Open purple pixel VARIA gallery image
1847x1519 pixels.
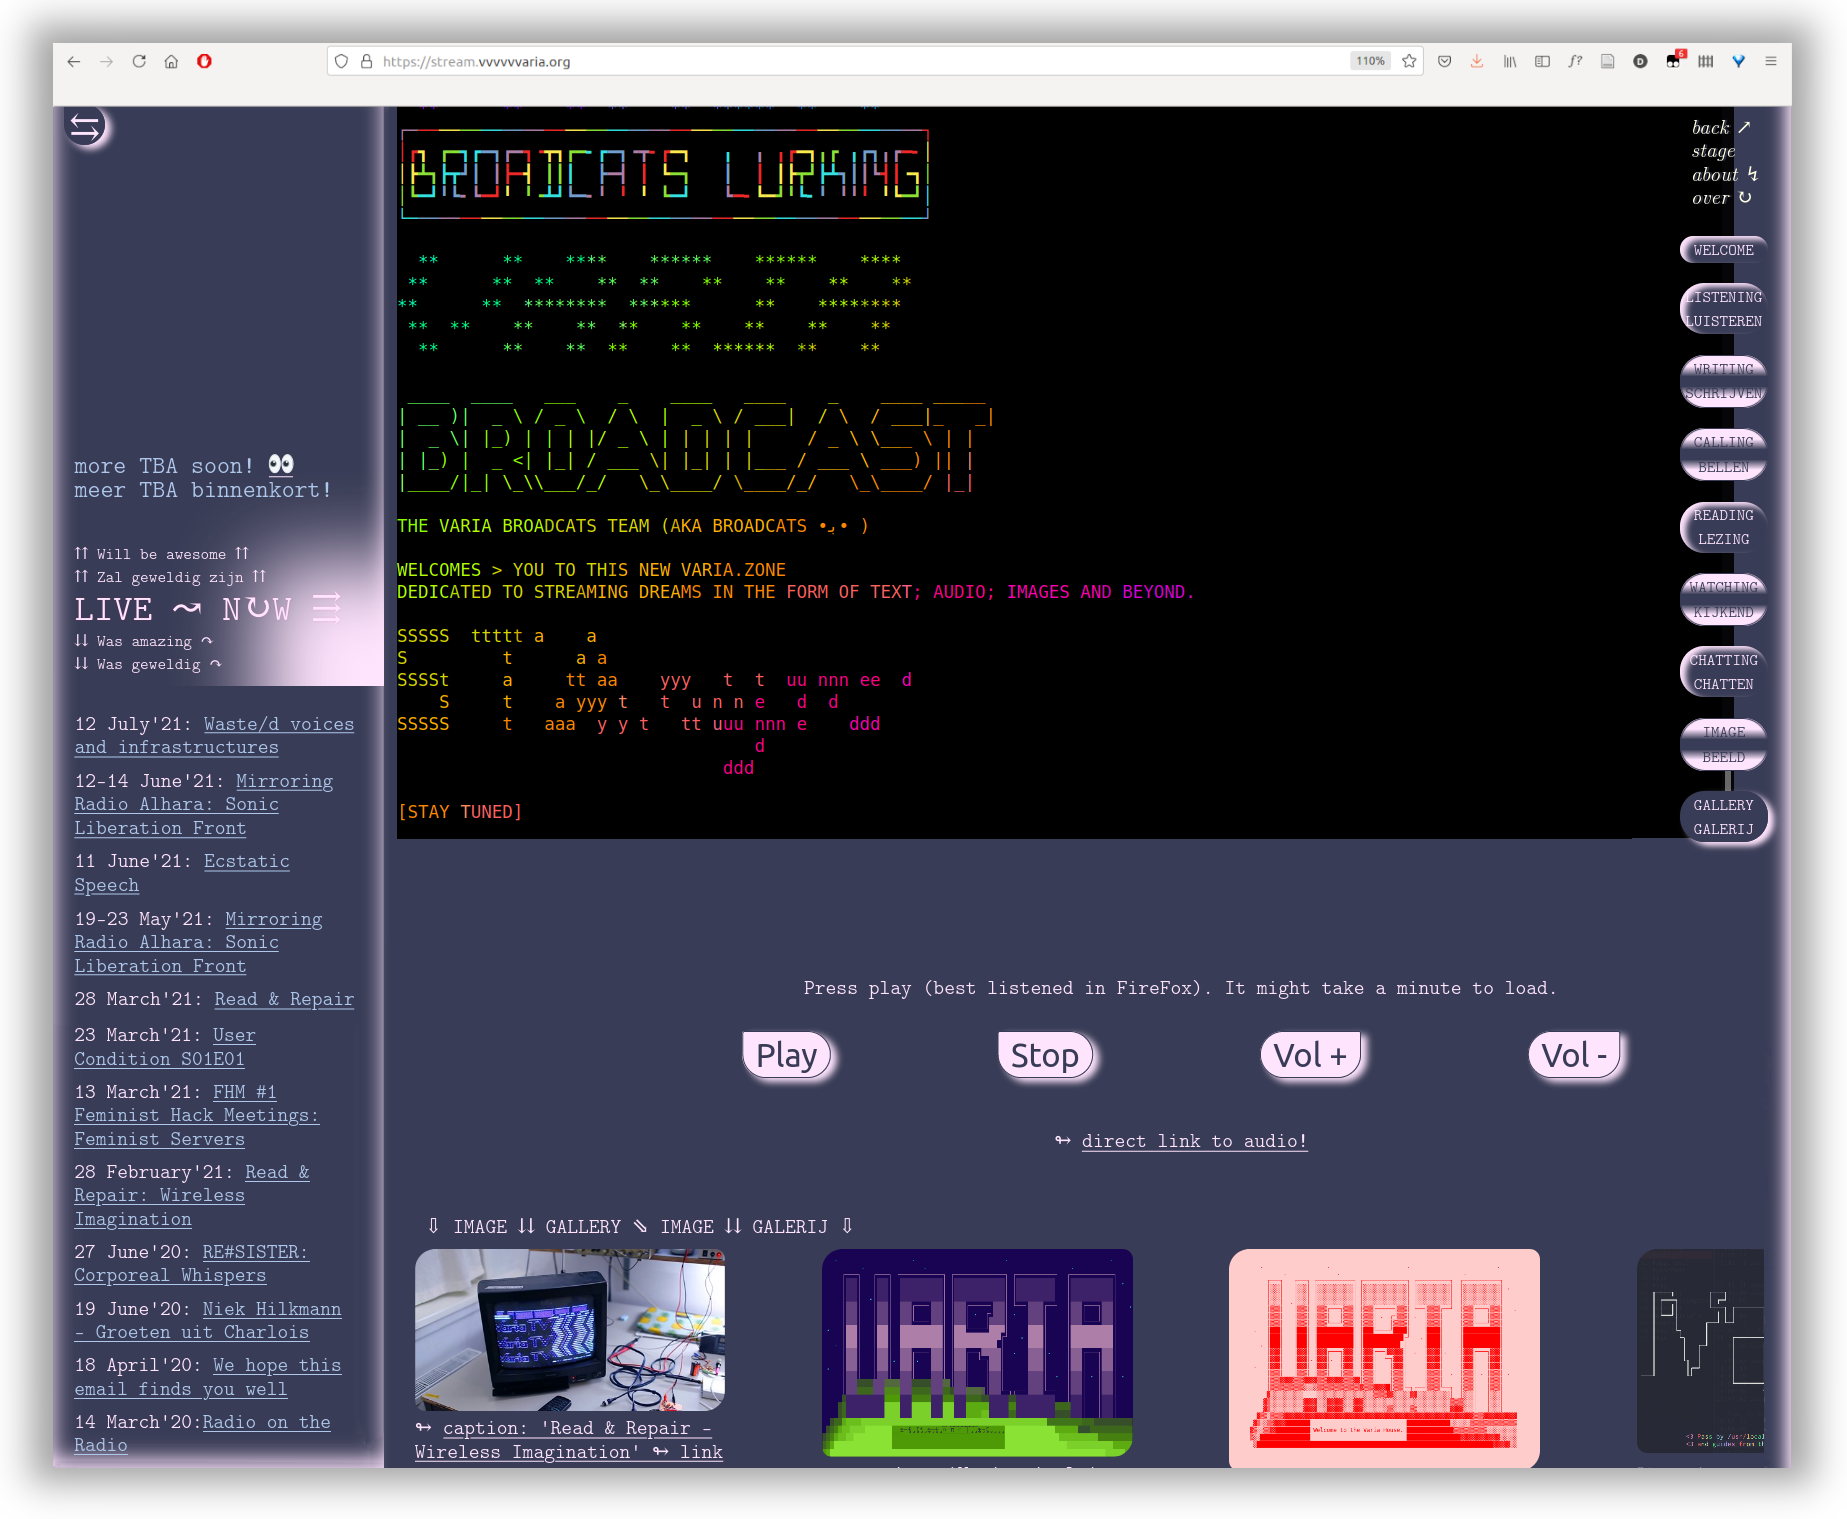(977, 1352)
